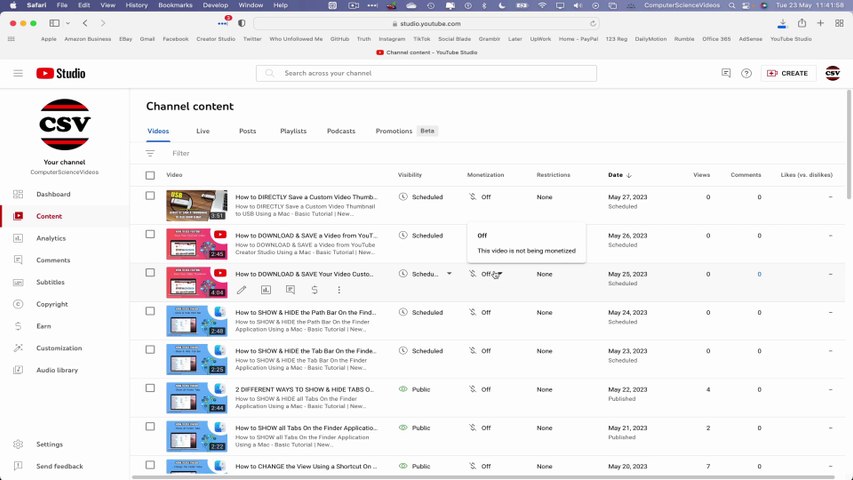Image resolution: width=853 pixels, height=480 pixels.
Task: Select the May 27 video checkbox
Action: click(x=150, y=196)
